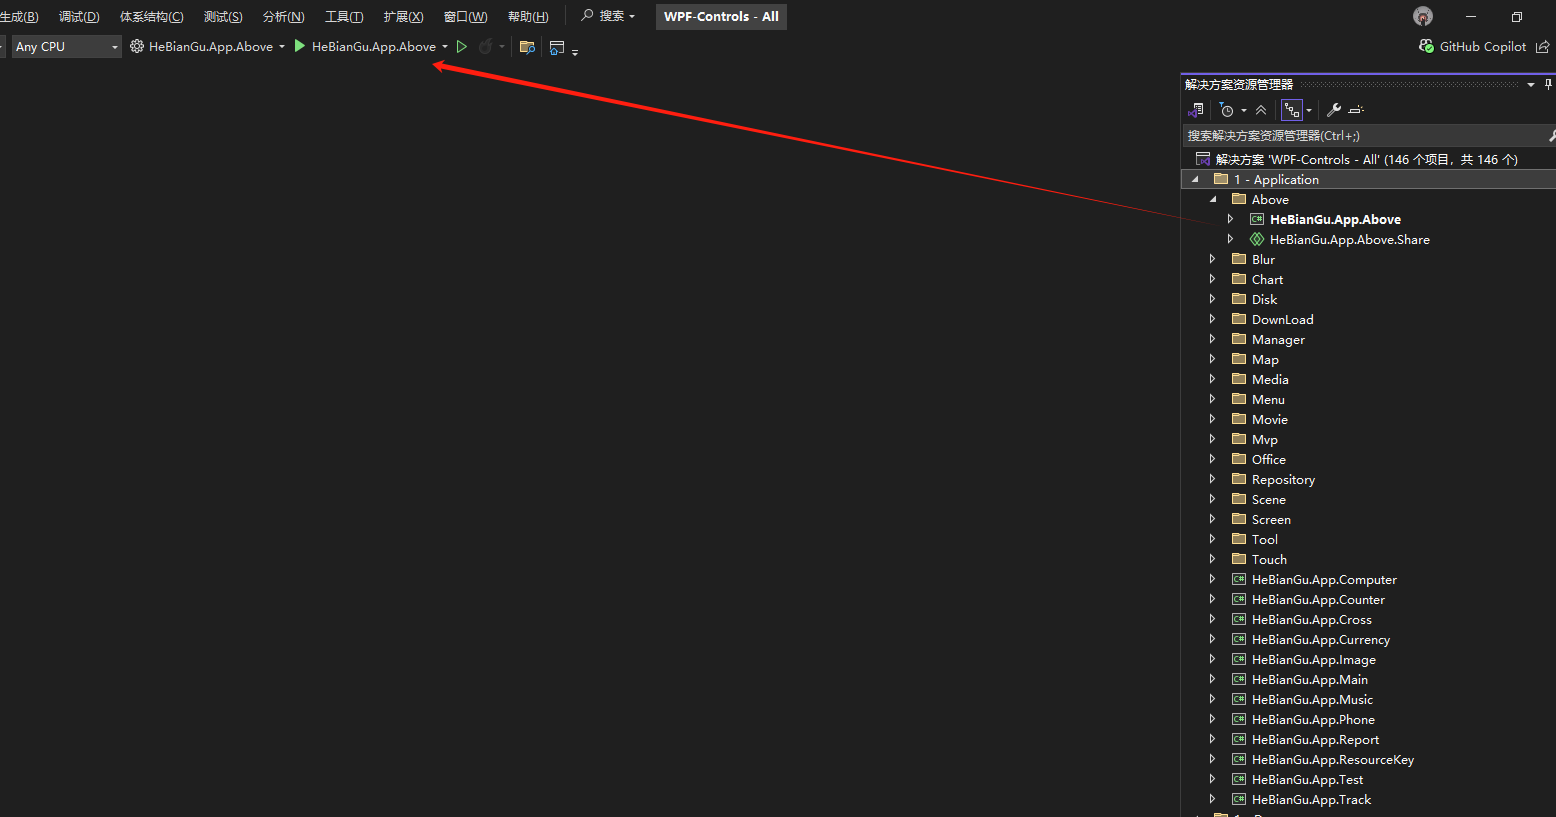This screenshot has height=817, width=1556.
Task: Open the Any CPU platform dropdown
Action: click(66, 46)
